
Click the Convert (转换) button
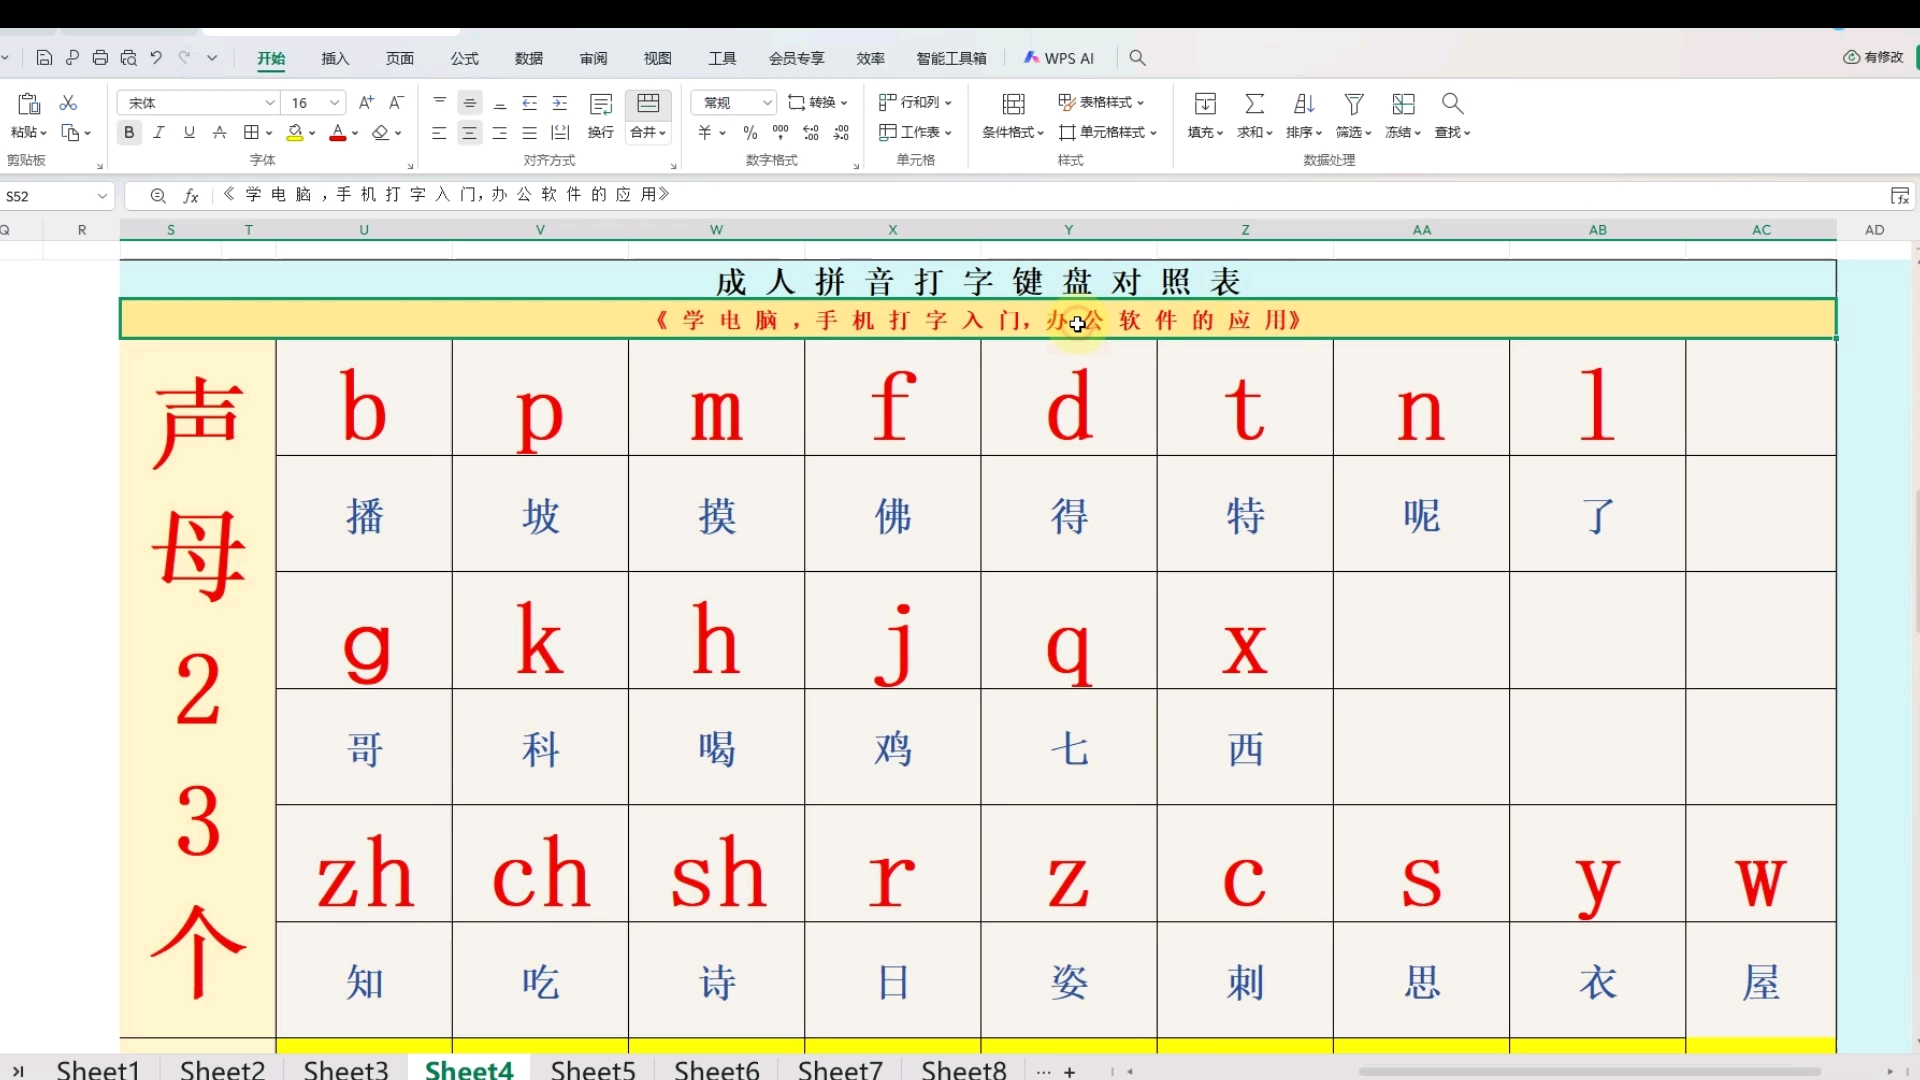[817, 102]
